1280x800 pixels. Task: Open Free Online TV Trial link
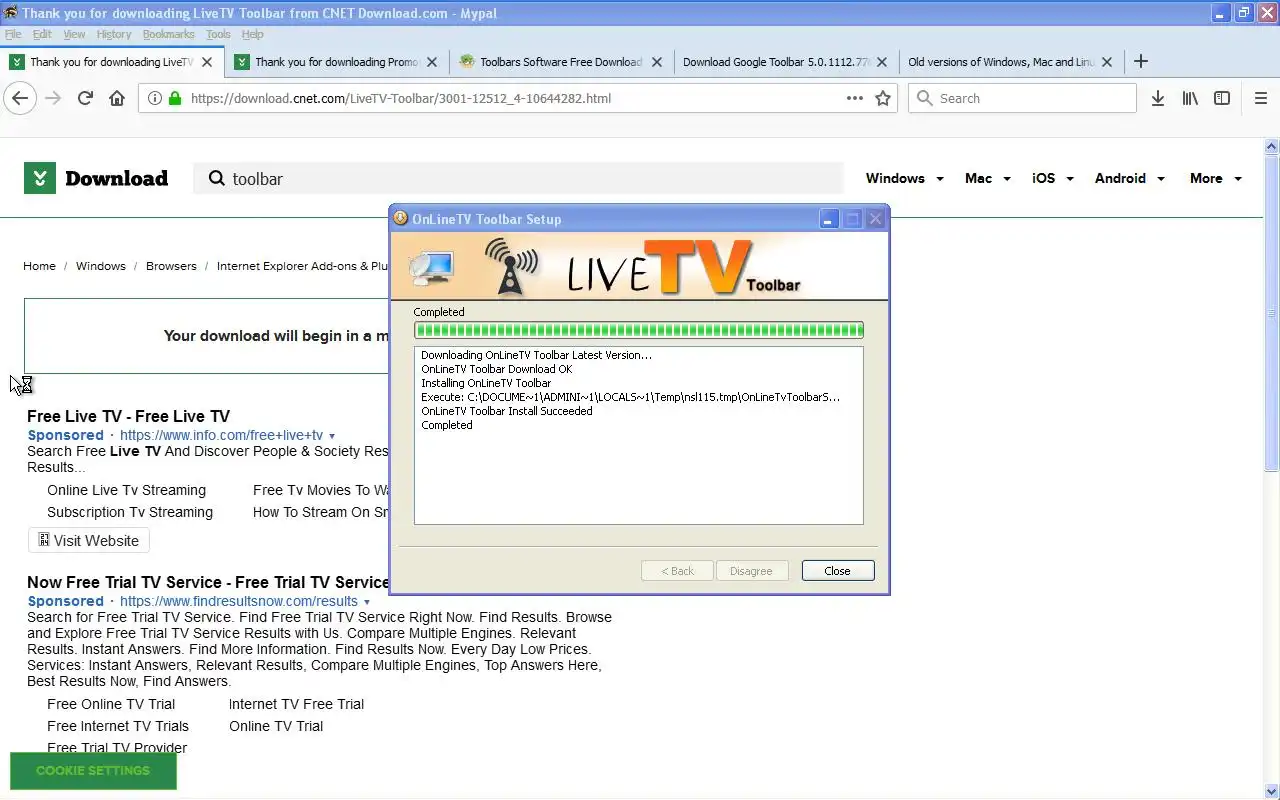tap(111, 704)
